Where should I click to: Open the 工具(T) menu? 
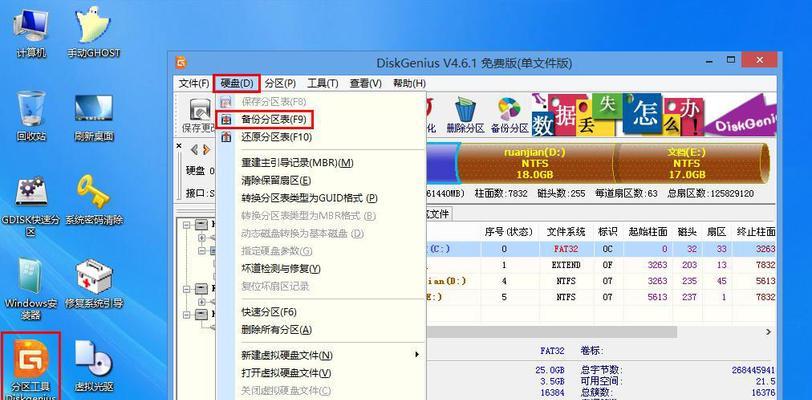click(323, 83)
